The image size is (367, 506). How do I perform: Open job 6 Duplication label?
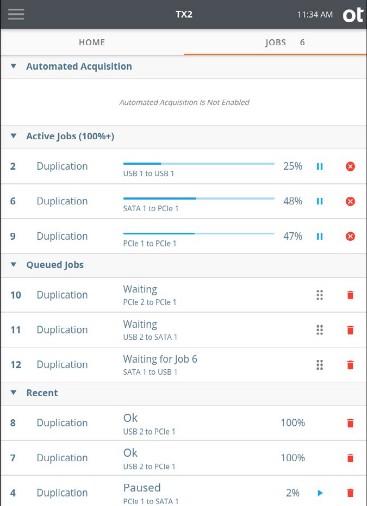coord(62,201)
